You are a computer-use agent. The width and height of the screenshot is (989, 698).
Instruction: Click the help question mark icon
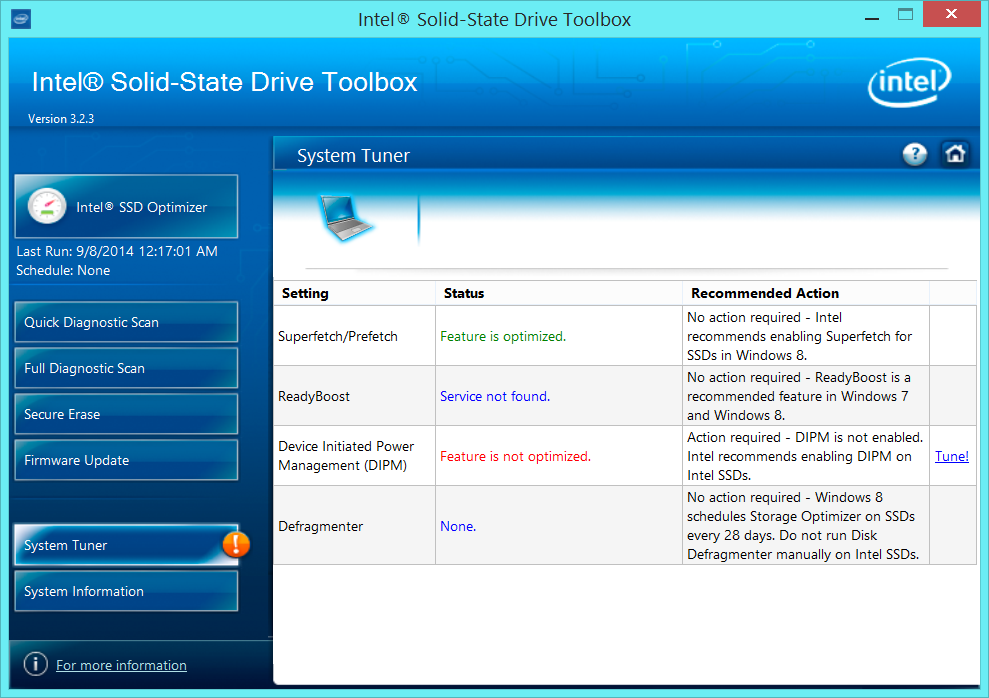[915, 154]
